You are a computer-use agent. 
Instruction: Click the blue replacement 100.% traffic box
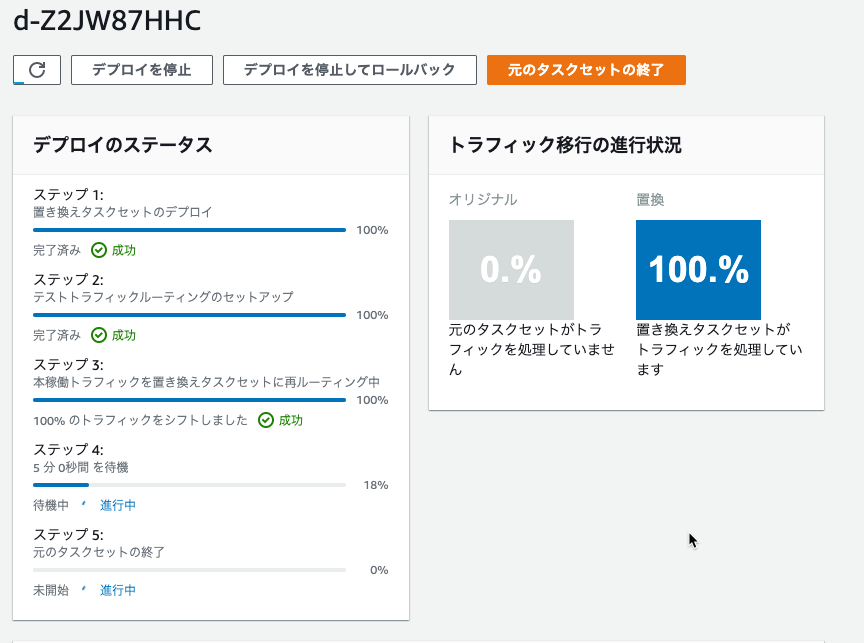click(x=698, y=269)
